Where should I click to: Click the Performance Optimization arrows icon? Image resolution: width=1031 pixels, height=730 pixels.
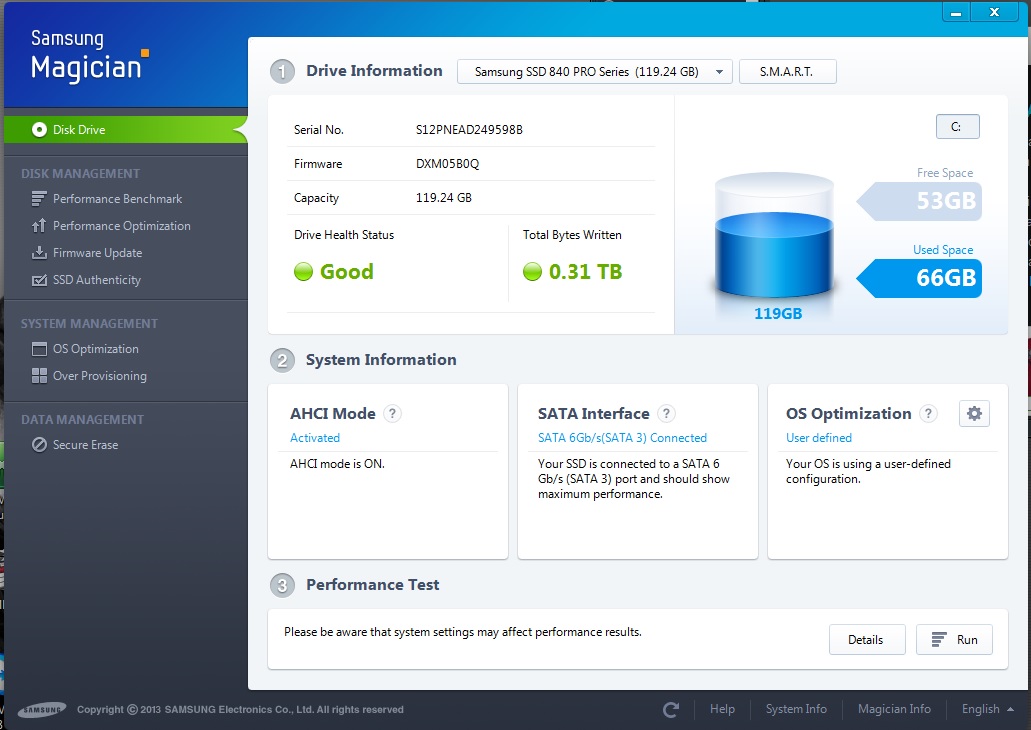39,226
